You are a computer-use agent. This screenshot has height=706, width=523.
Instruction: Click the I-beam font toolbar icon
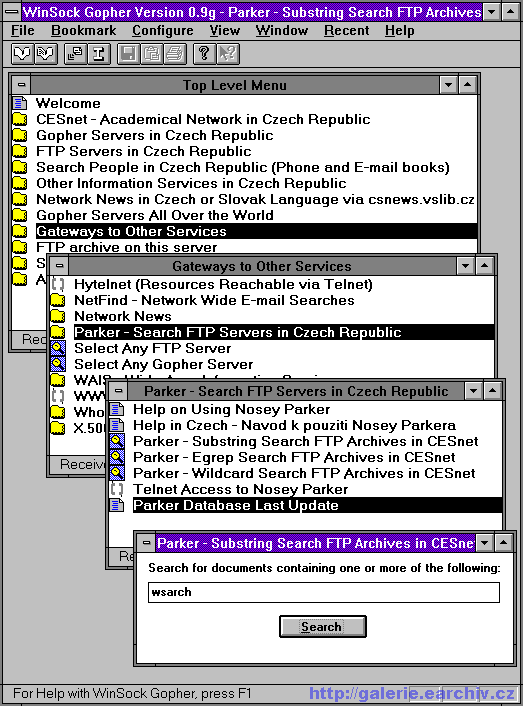coord(99,54)
